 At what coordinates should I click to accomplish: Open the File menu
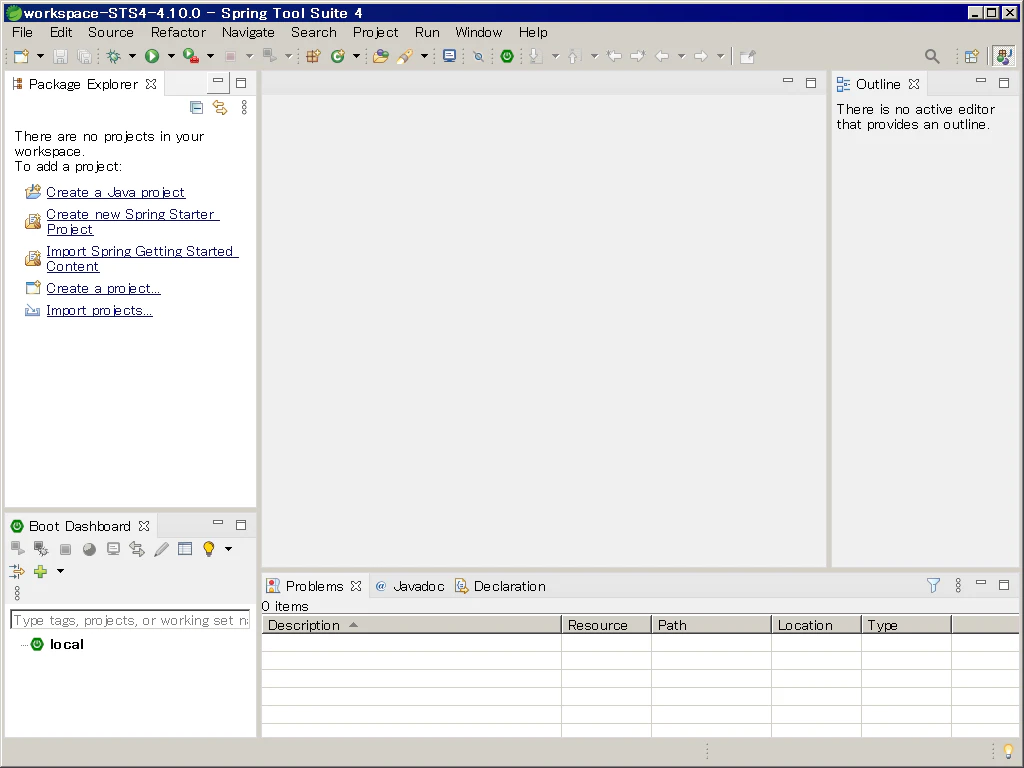[x=22, y=32]
